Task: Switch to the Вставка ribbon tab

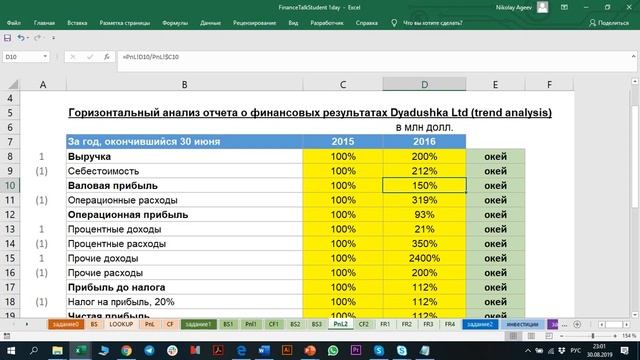Action: coord(77,23)
